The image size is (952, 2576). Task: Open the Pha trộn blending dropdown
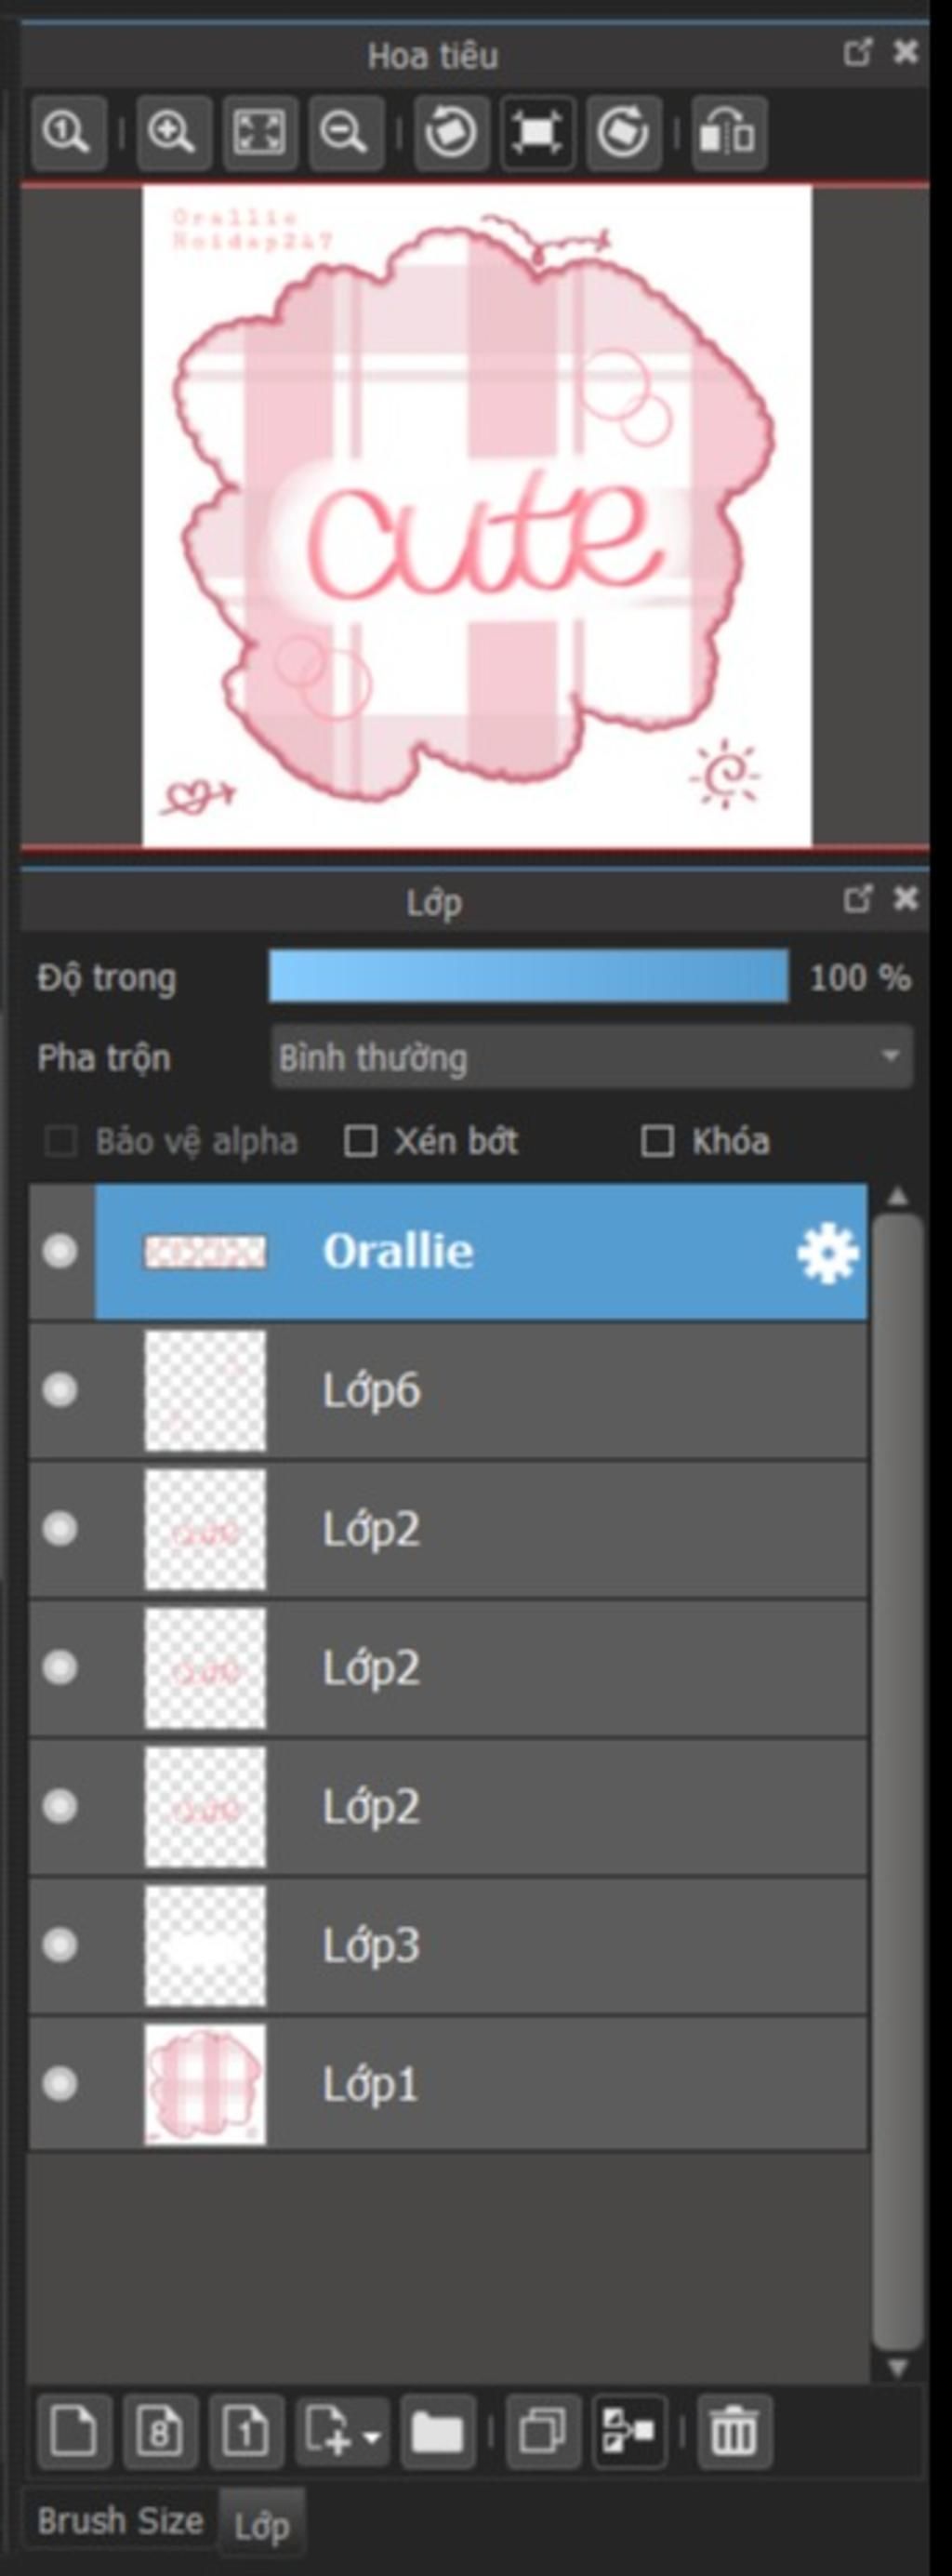592,1057
